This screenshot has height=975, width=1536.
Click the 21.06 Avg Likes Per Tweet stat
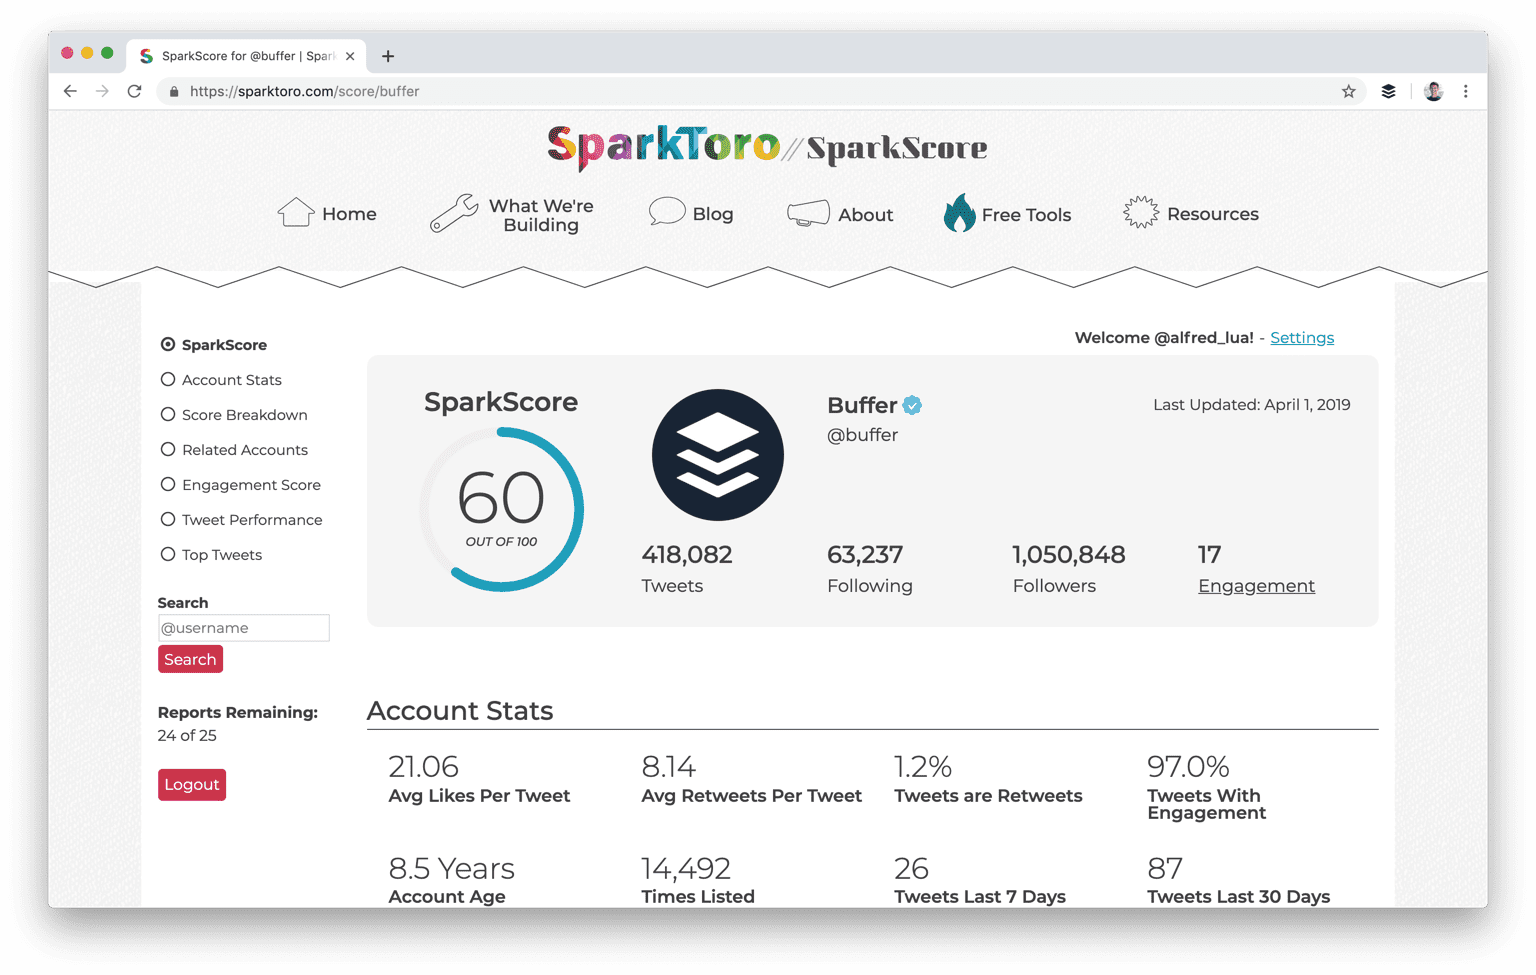click(x=479, y=779)
